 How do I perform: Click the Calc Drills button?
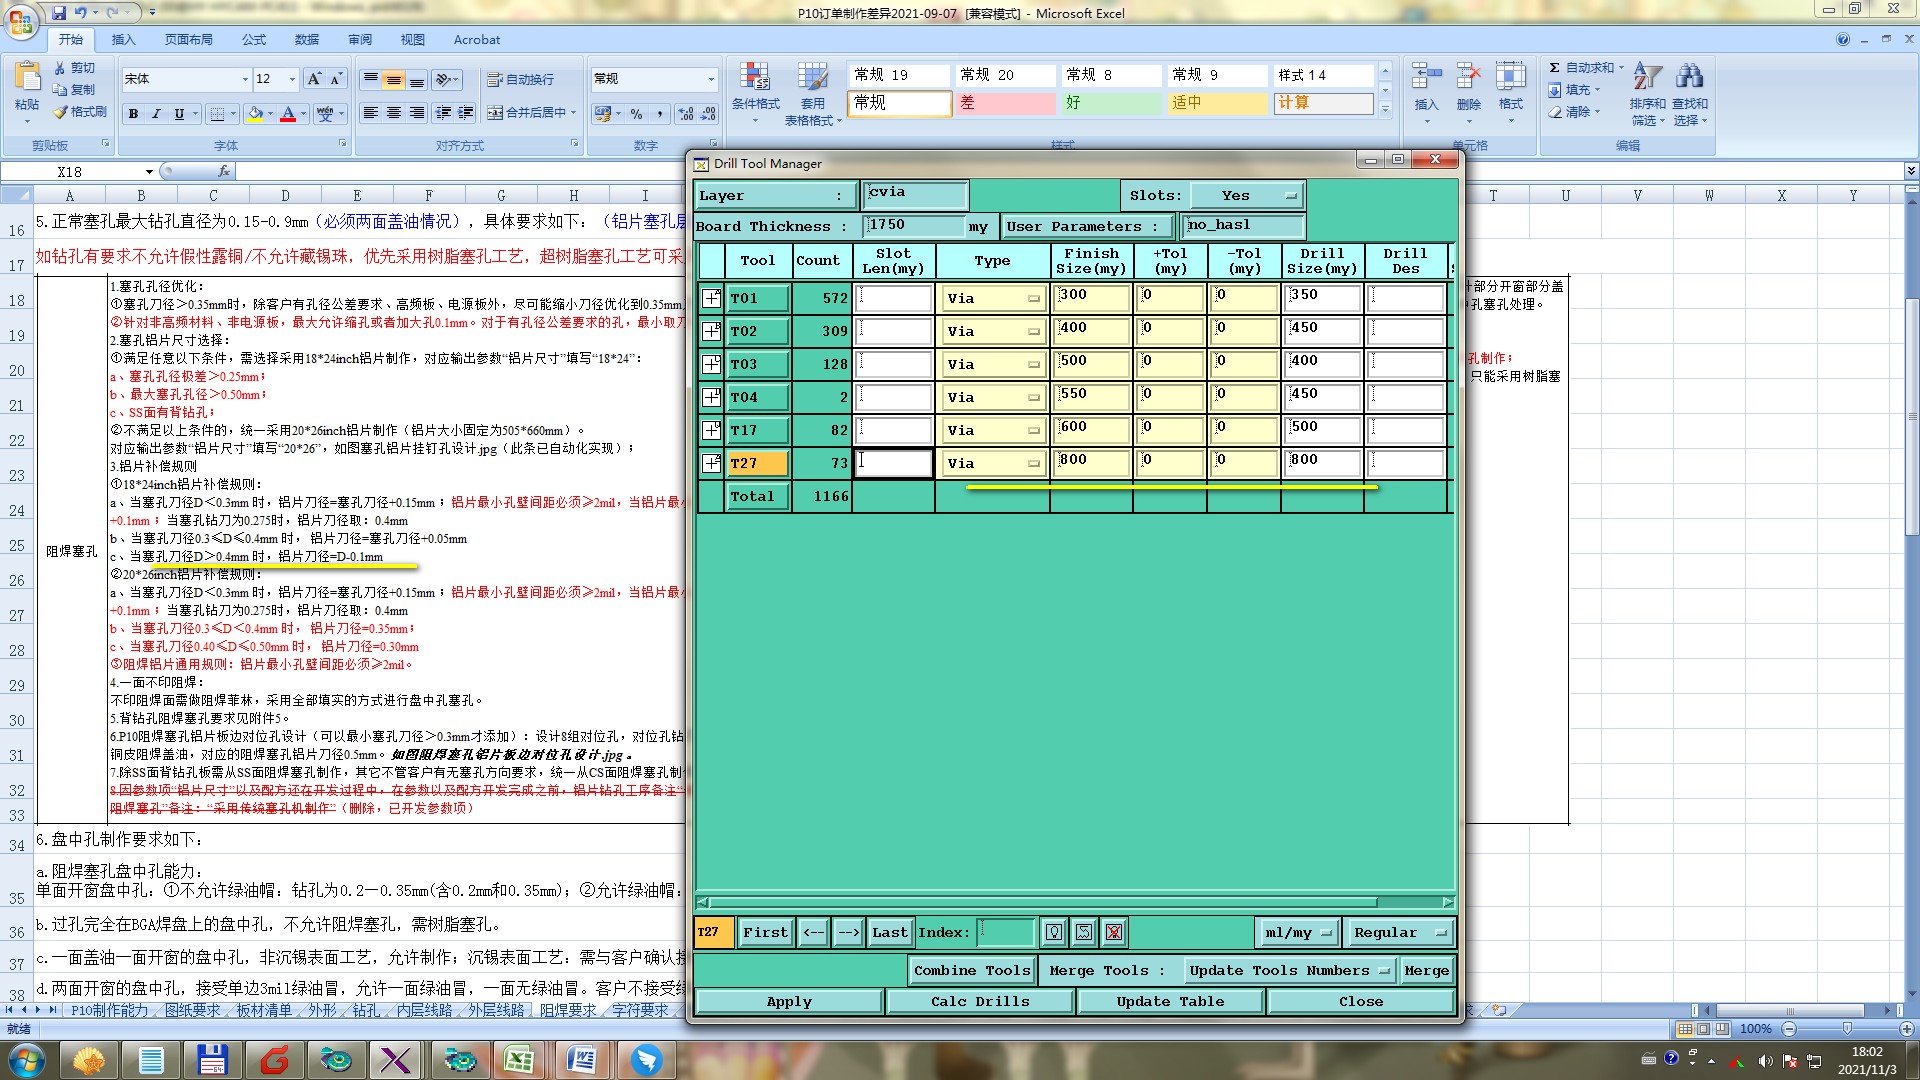[979, 1001]
